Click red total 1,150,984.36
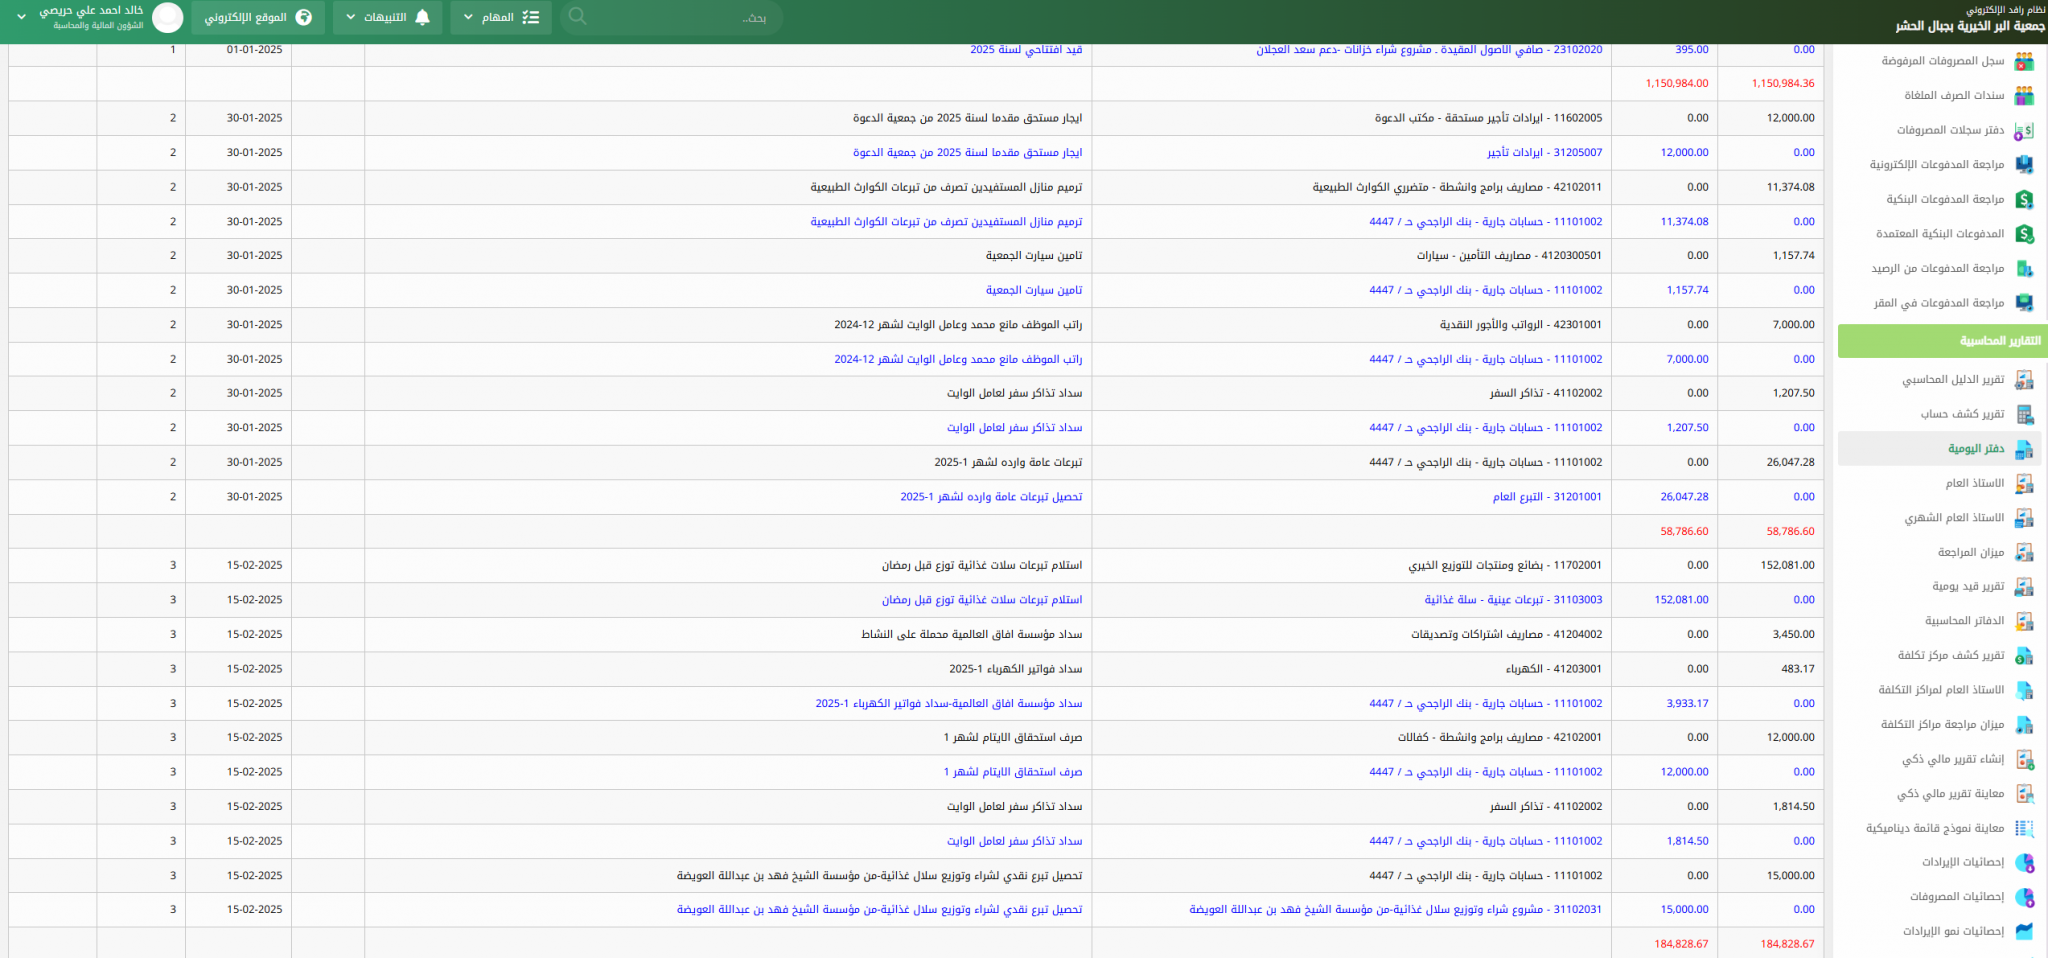The width and height of the screenshot is (2048, 958). point(1782,84)
